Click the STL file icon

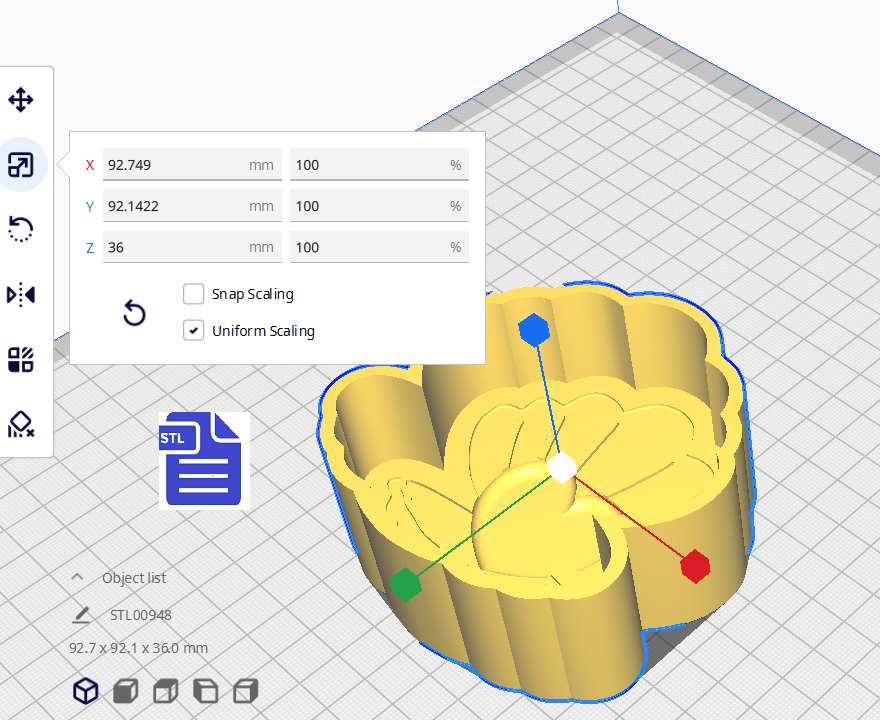pos(204,460)
